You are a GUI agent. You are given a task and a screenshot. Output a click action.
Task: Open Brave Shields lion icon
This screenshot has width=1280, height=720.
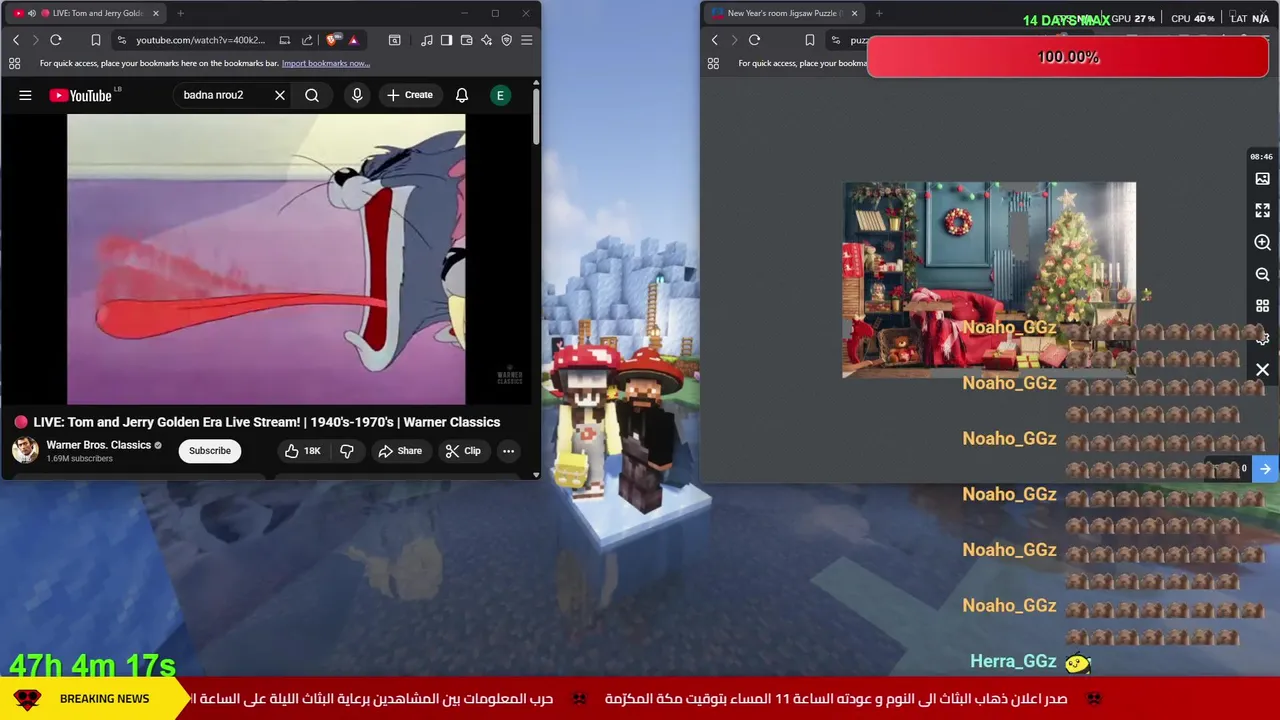[333, 40]
